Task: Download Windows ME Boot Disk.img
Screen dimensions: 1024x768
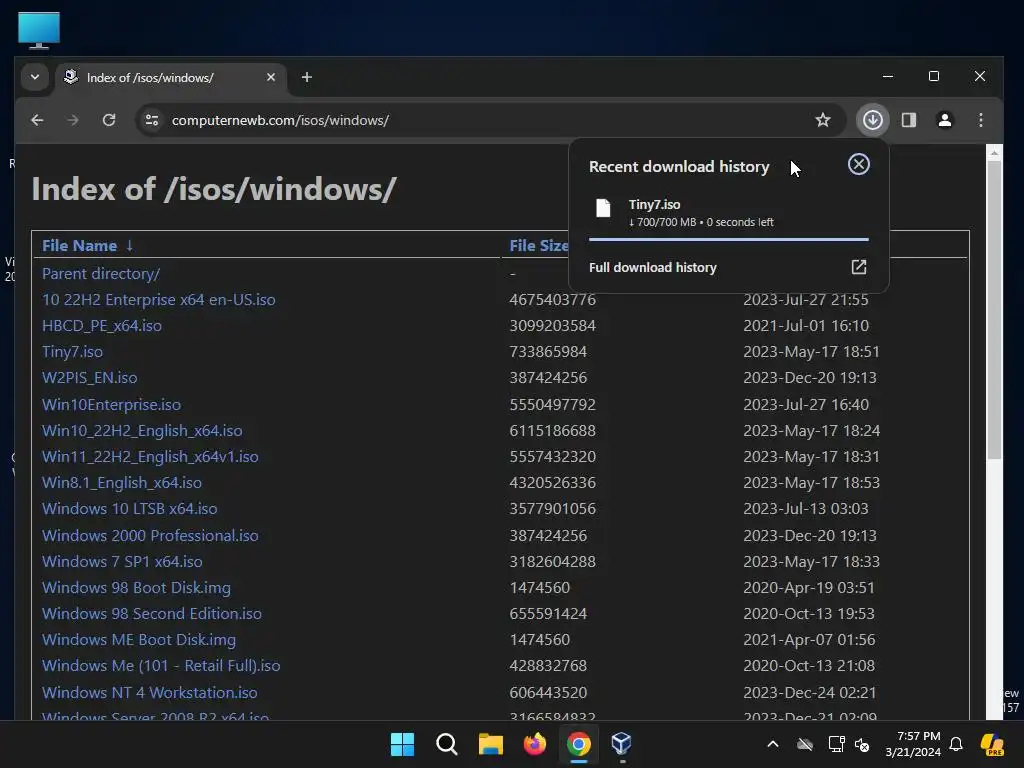Action: [138, 640]
